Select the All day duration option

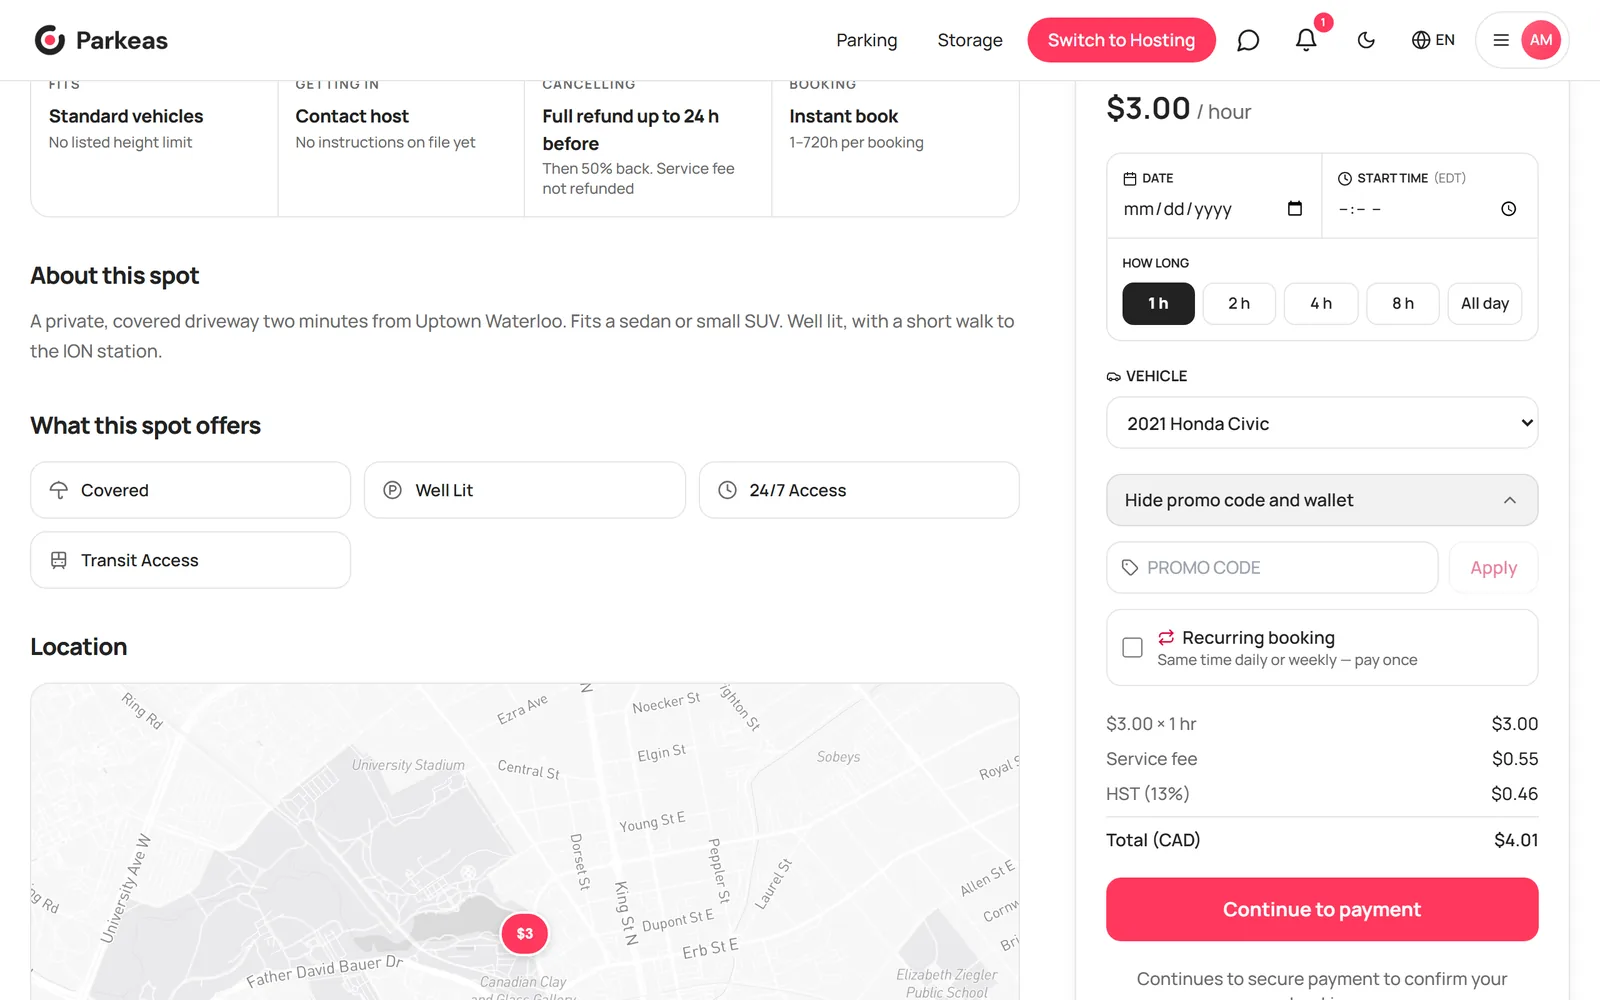pos(1485,303)
